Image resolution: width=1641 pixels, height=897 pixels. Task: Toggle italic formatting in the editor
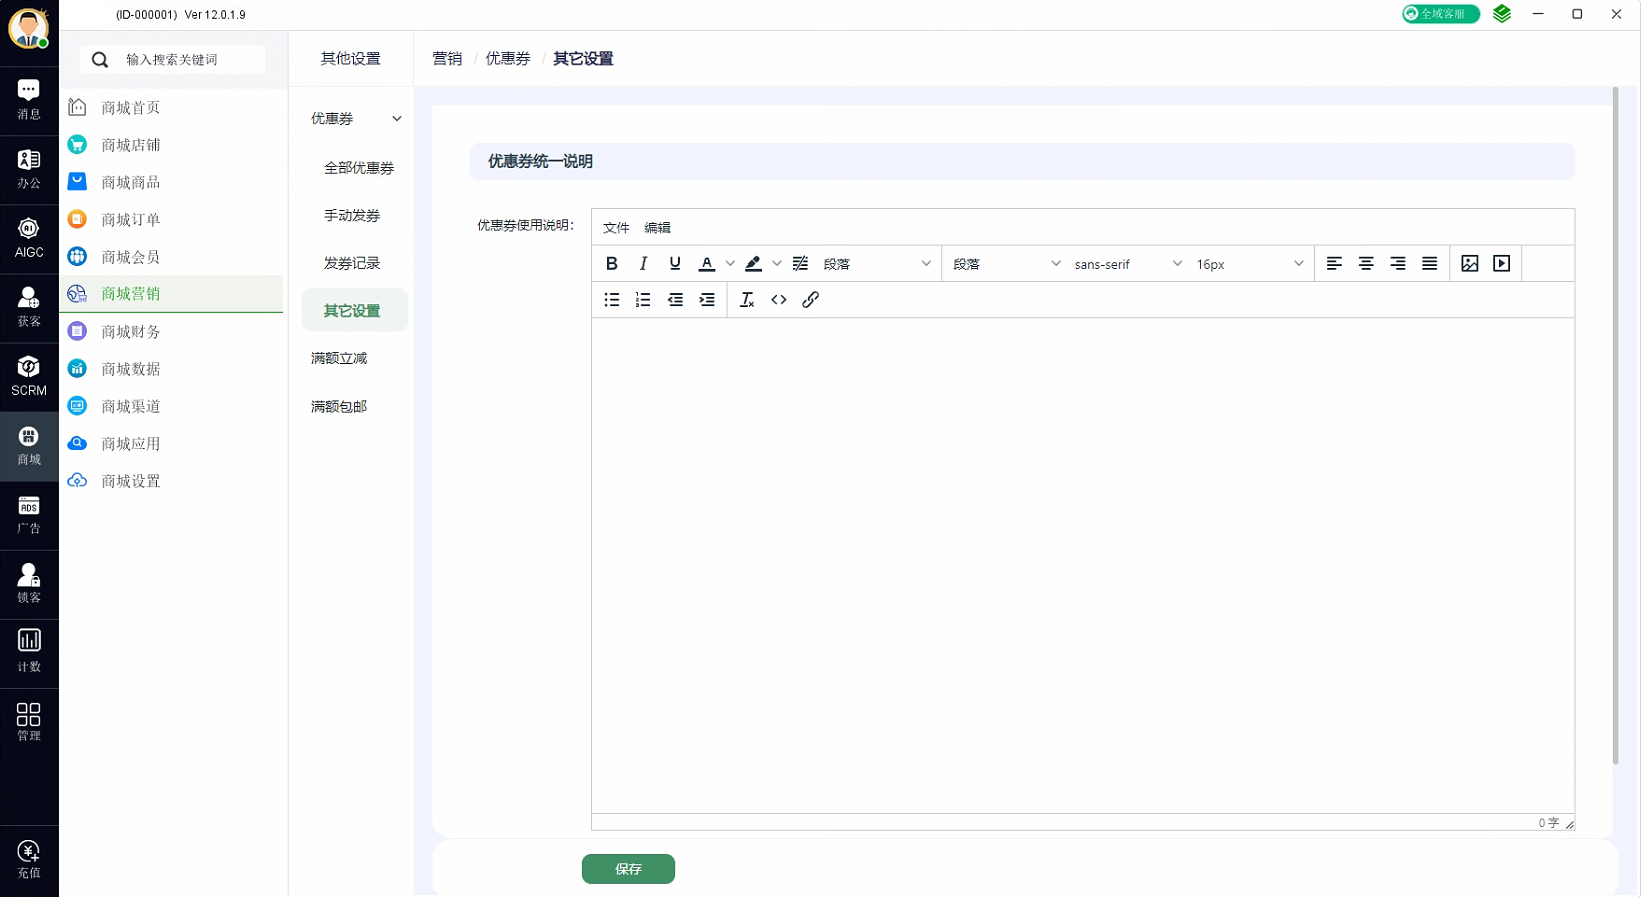[x=643, y=264]
